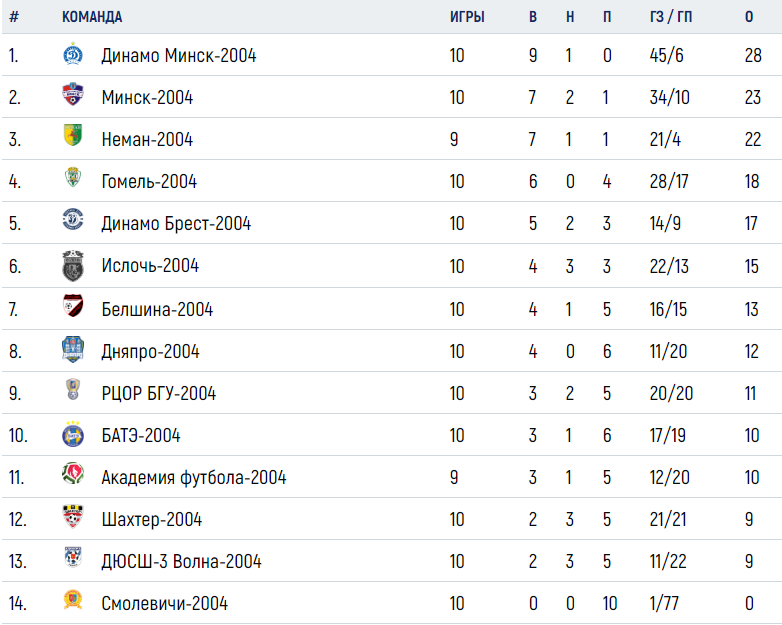Click the Неман-2004 green-yellow crest

(73, 135)
